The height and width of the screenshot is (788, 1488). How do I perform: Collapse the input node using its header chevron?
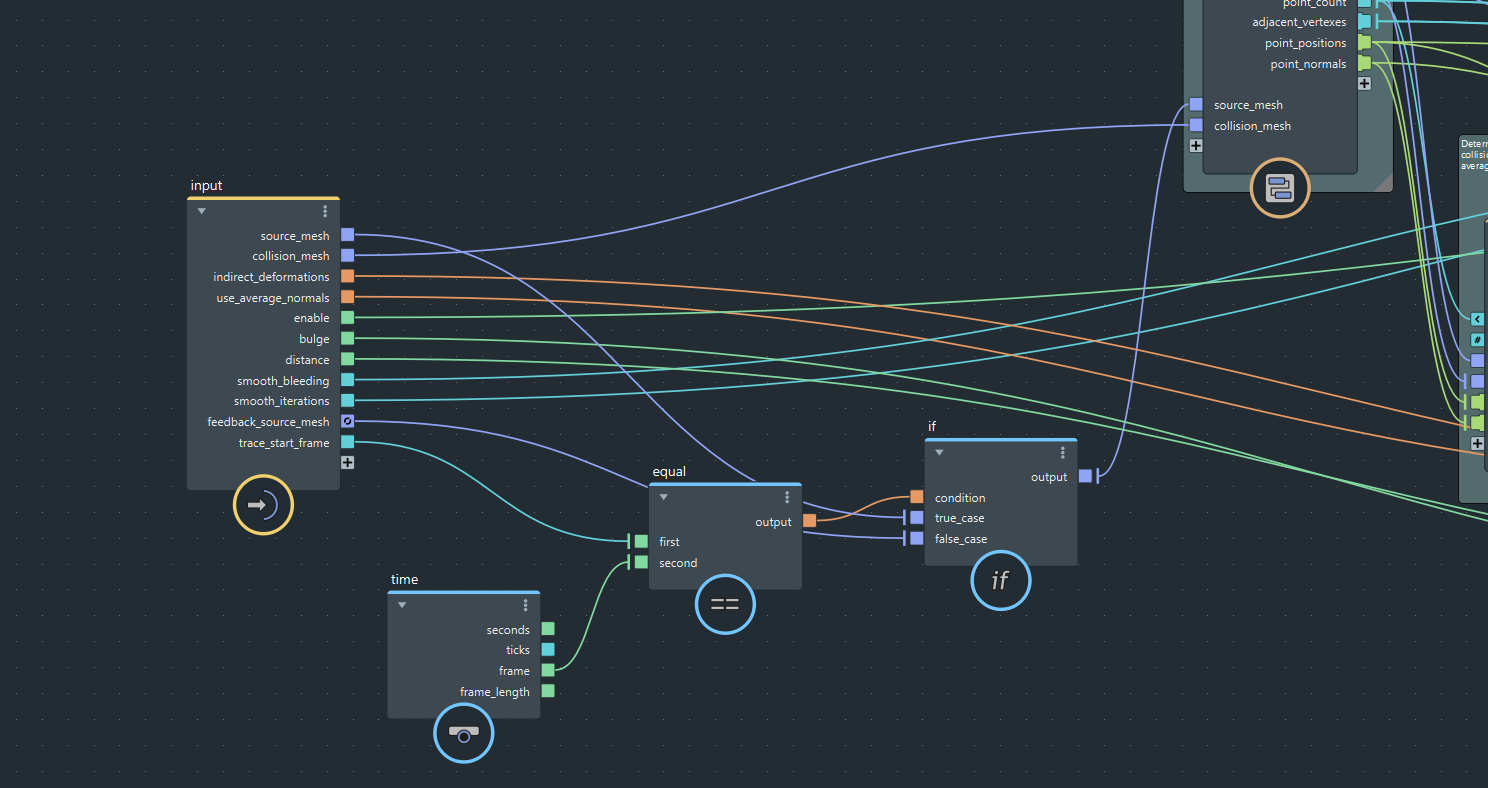[201, 210]
